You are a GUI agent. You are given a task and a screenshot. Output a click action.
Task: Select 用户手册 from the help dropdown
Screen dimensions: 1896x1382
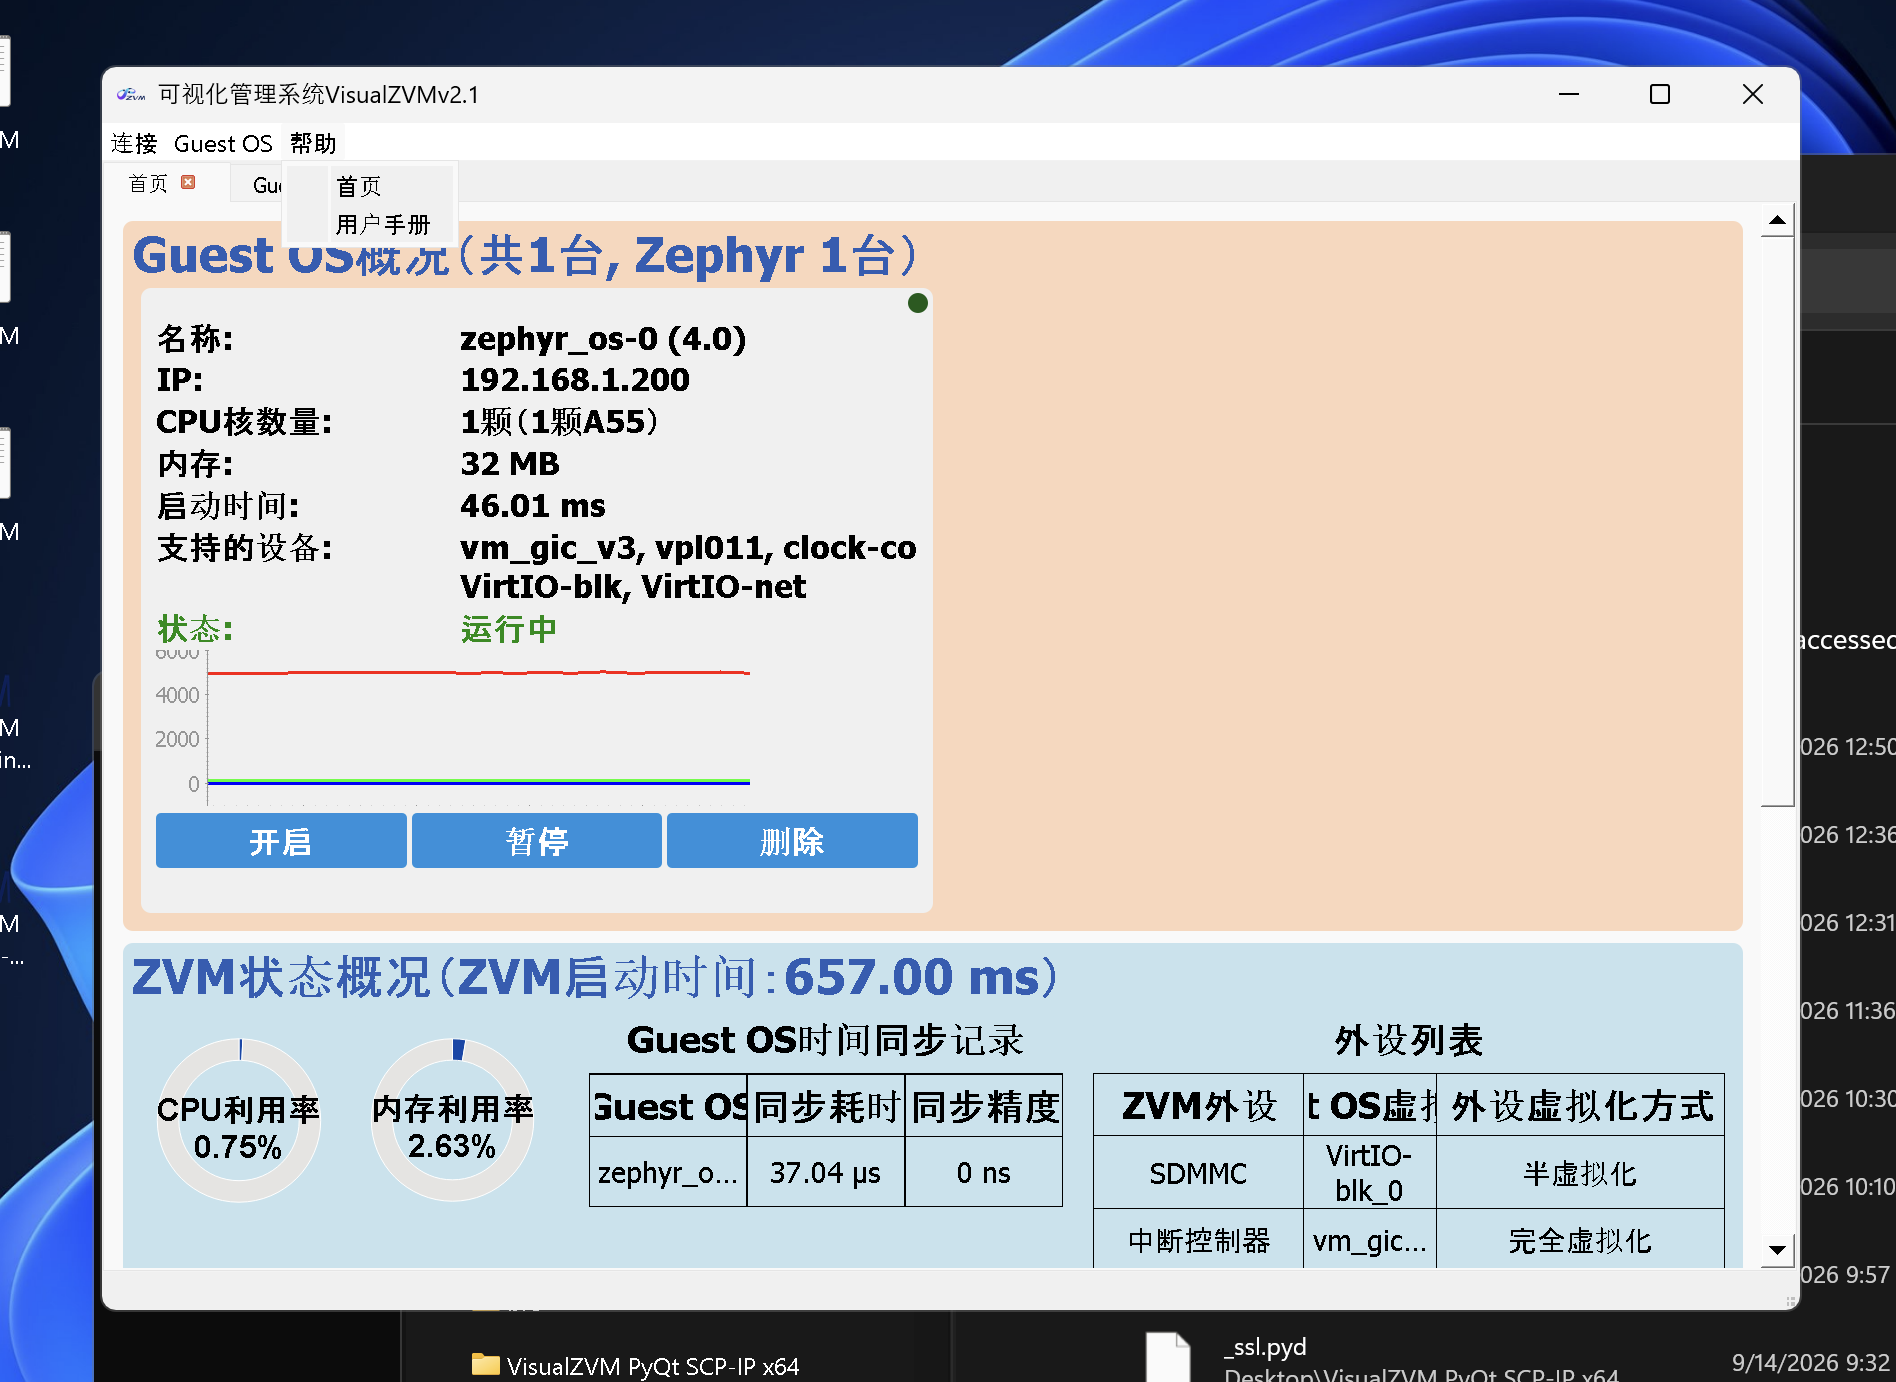click(383, 224)
